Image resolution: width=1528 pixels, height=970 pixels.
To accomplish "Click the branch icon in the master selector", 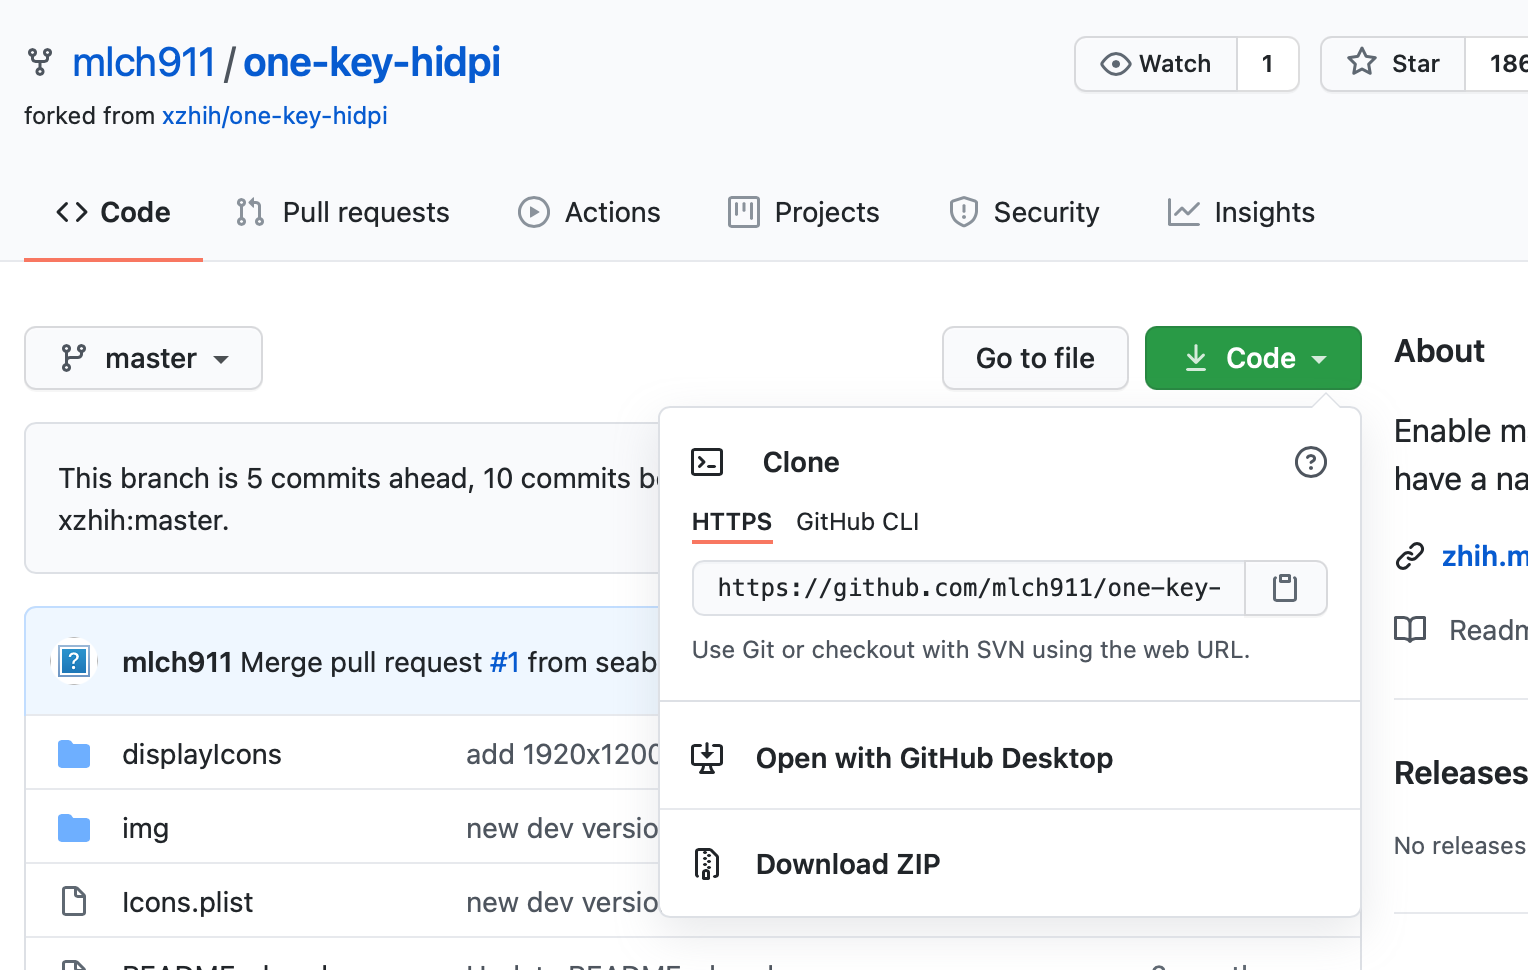I will point(73,358).
